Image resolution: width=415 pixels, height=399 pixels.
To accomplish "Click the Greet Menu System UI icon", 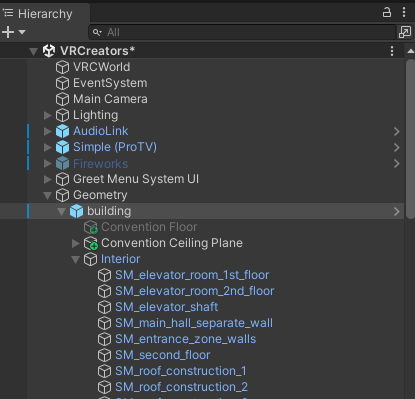I will pos(62,179).
